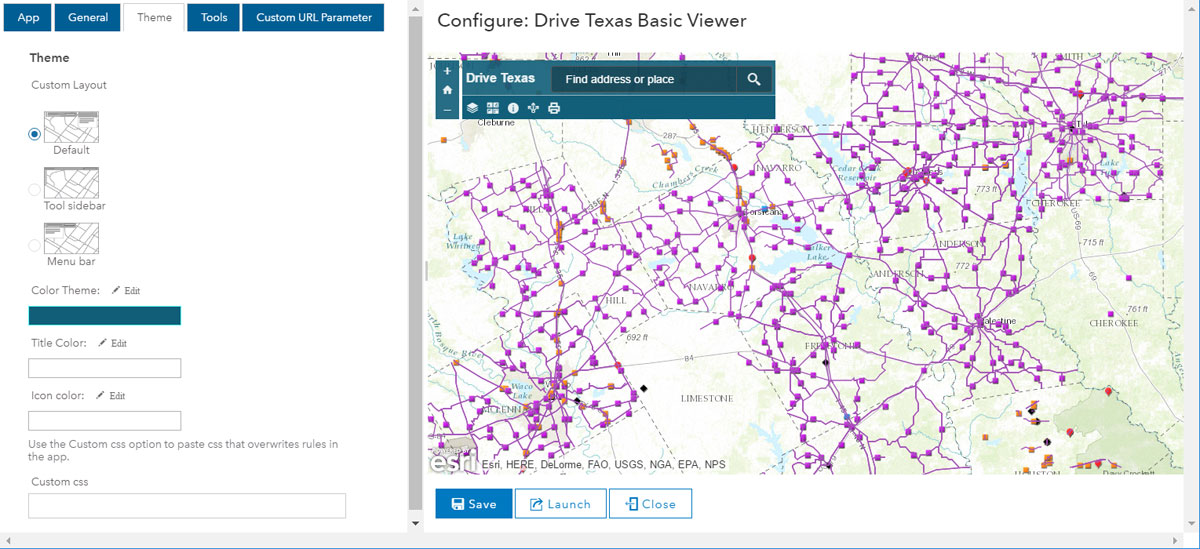Click the pencil icon next to Icon color

tap(100, 396)
